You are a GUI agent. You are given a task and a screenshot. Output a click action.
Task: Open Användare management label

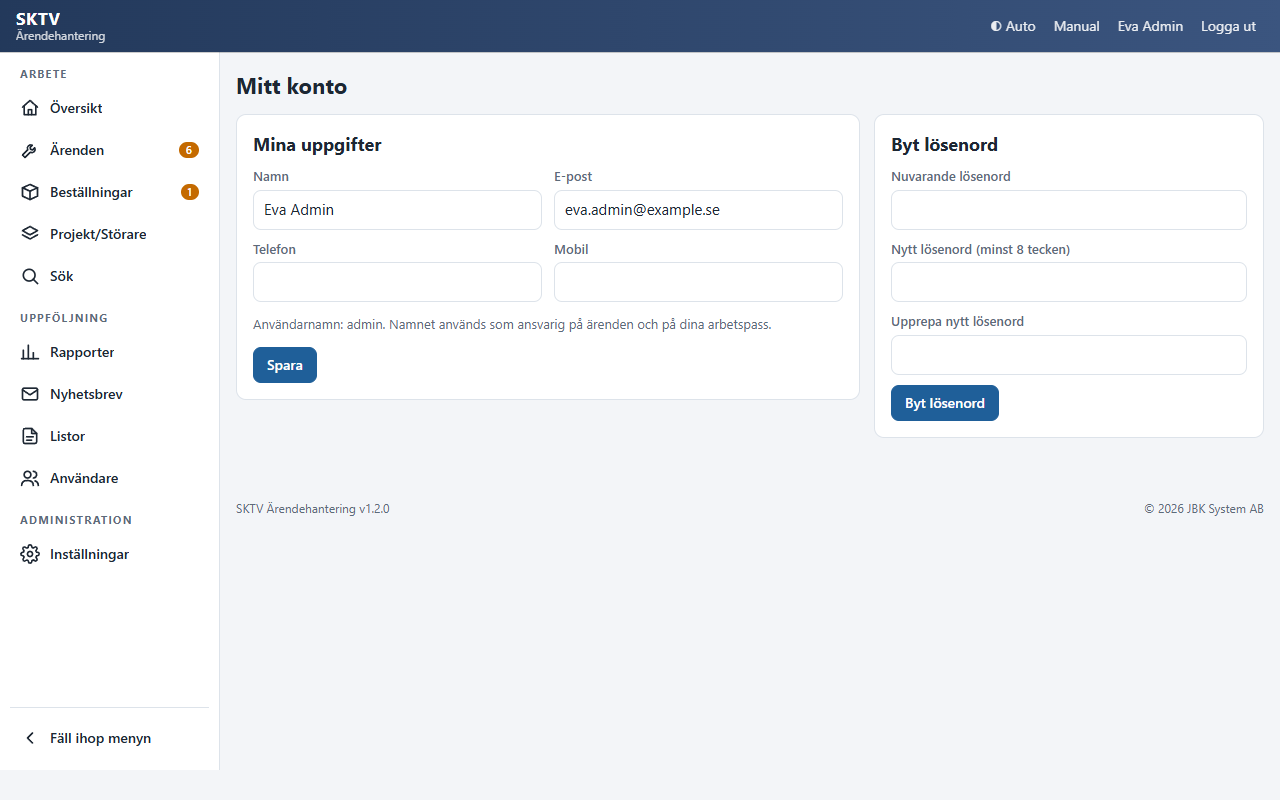click(x=84, y=478)
